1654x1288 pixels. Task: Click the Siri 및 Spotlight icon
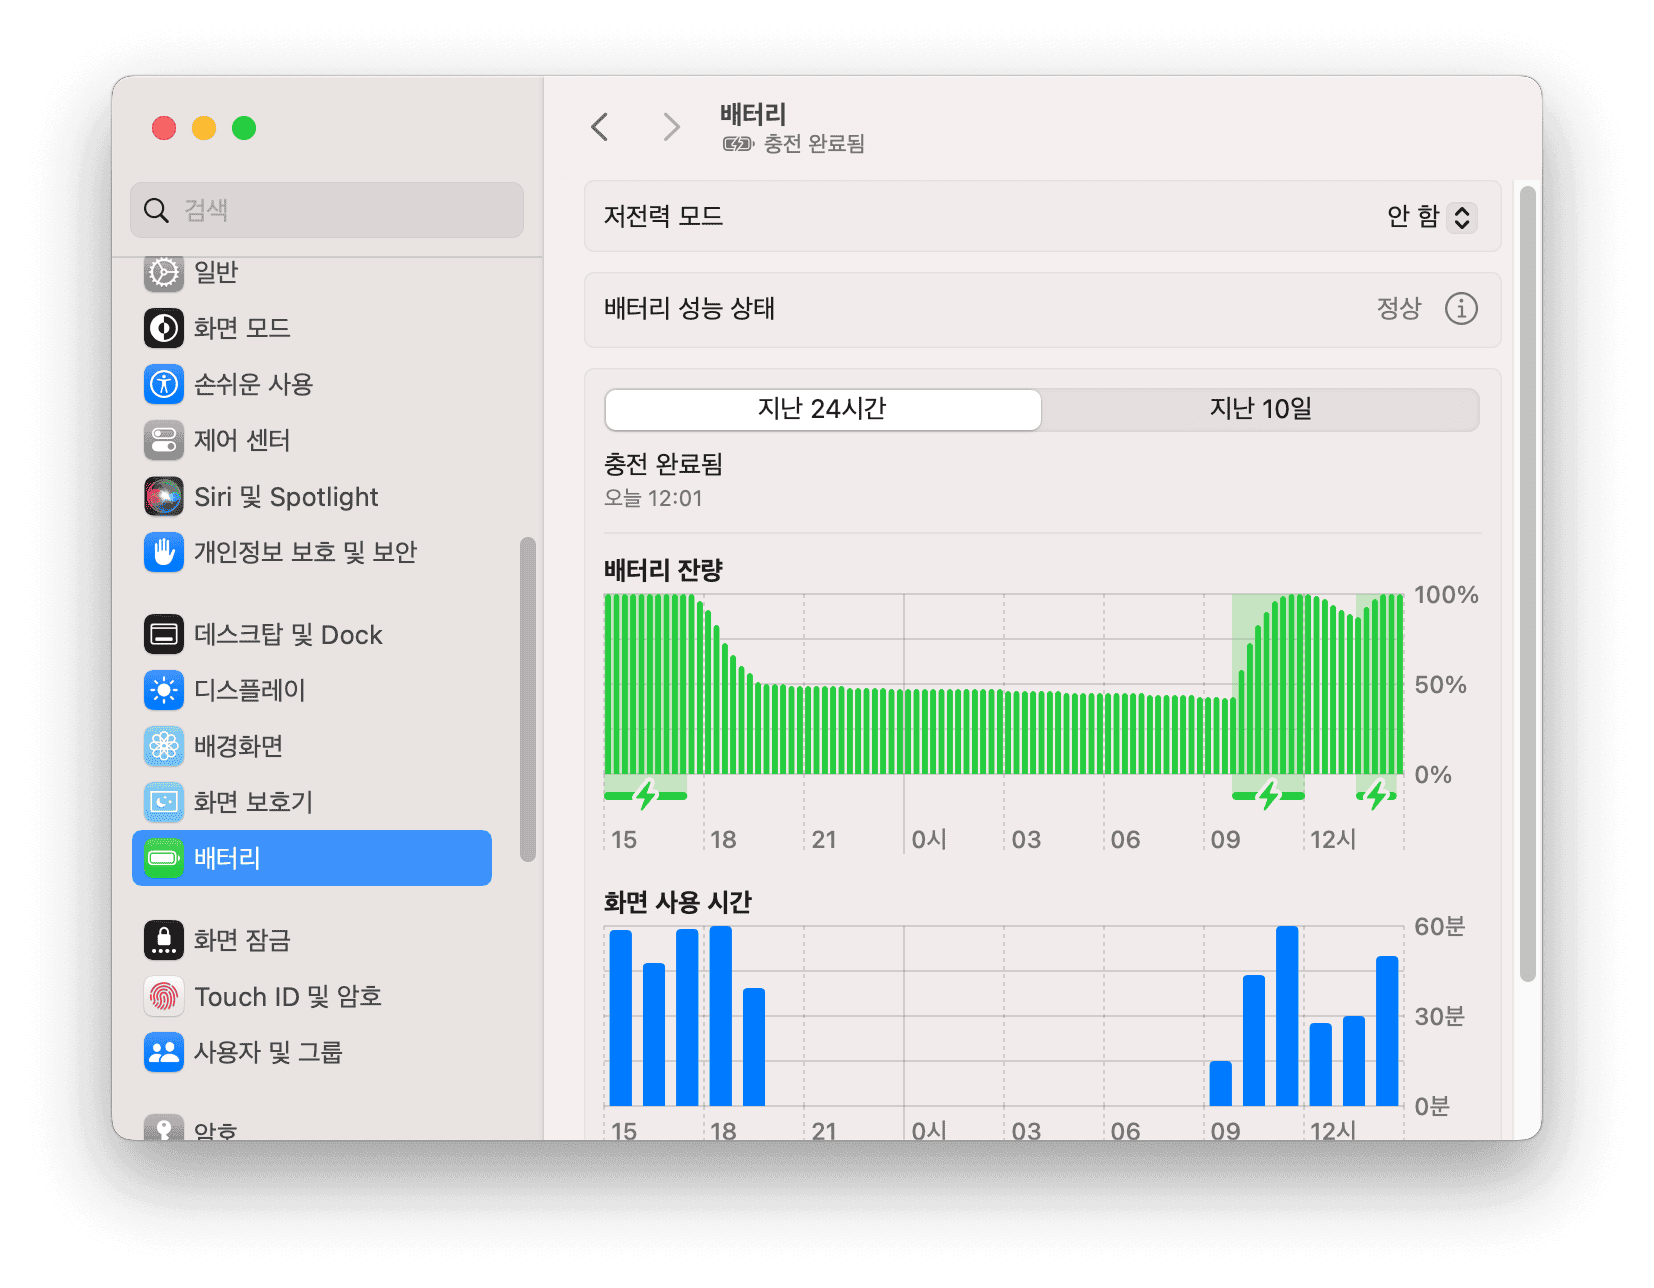[x=164, y=496]
